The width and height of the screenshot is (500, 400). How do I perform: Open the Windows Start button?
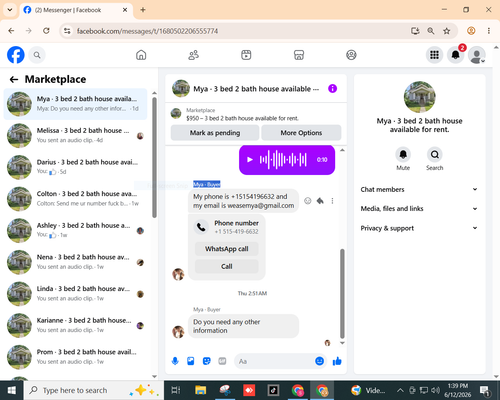pos(12,390)
